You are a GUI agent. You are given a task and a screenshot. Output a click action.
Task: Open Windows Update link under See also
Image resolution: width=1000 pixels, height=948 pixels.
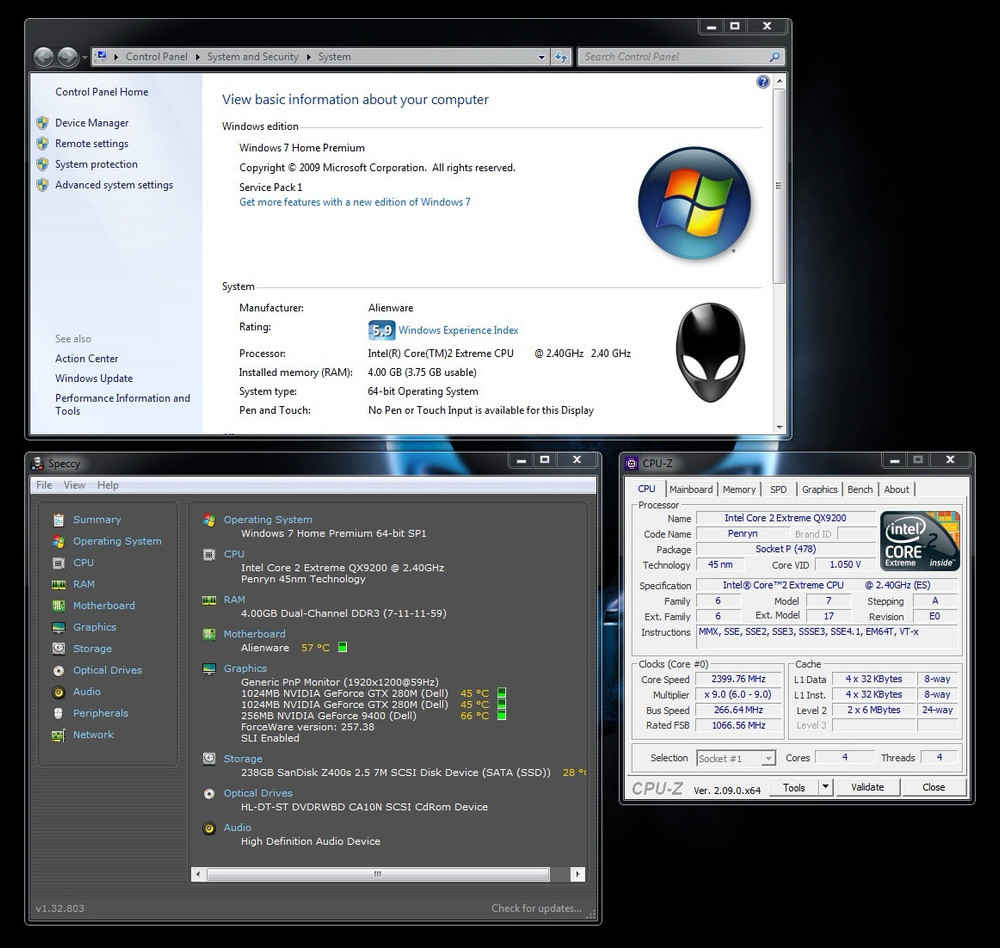(94, 378)
